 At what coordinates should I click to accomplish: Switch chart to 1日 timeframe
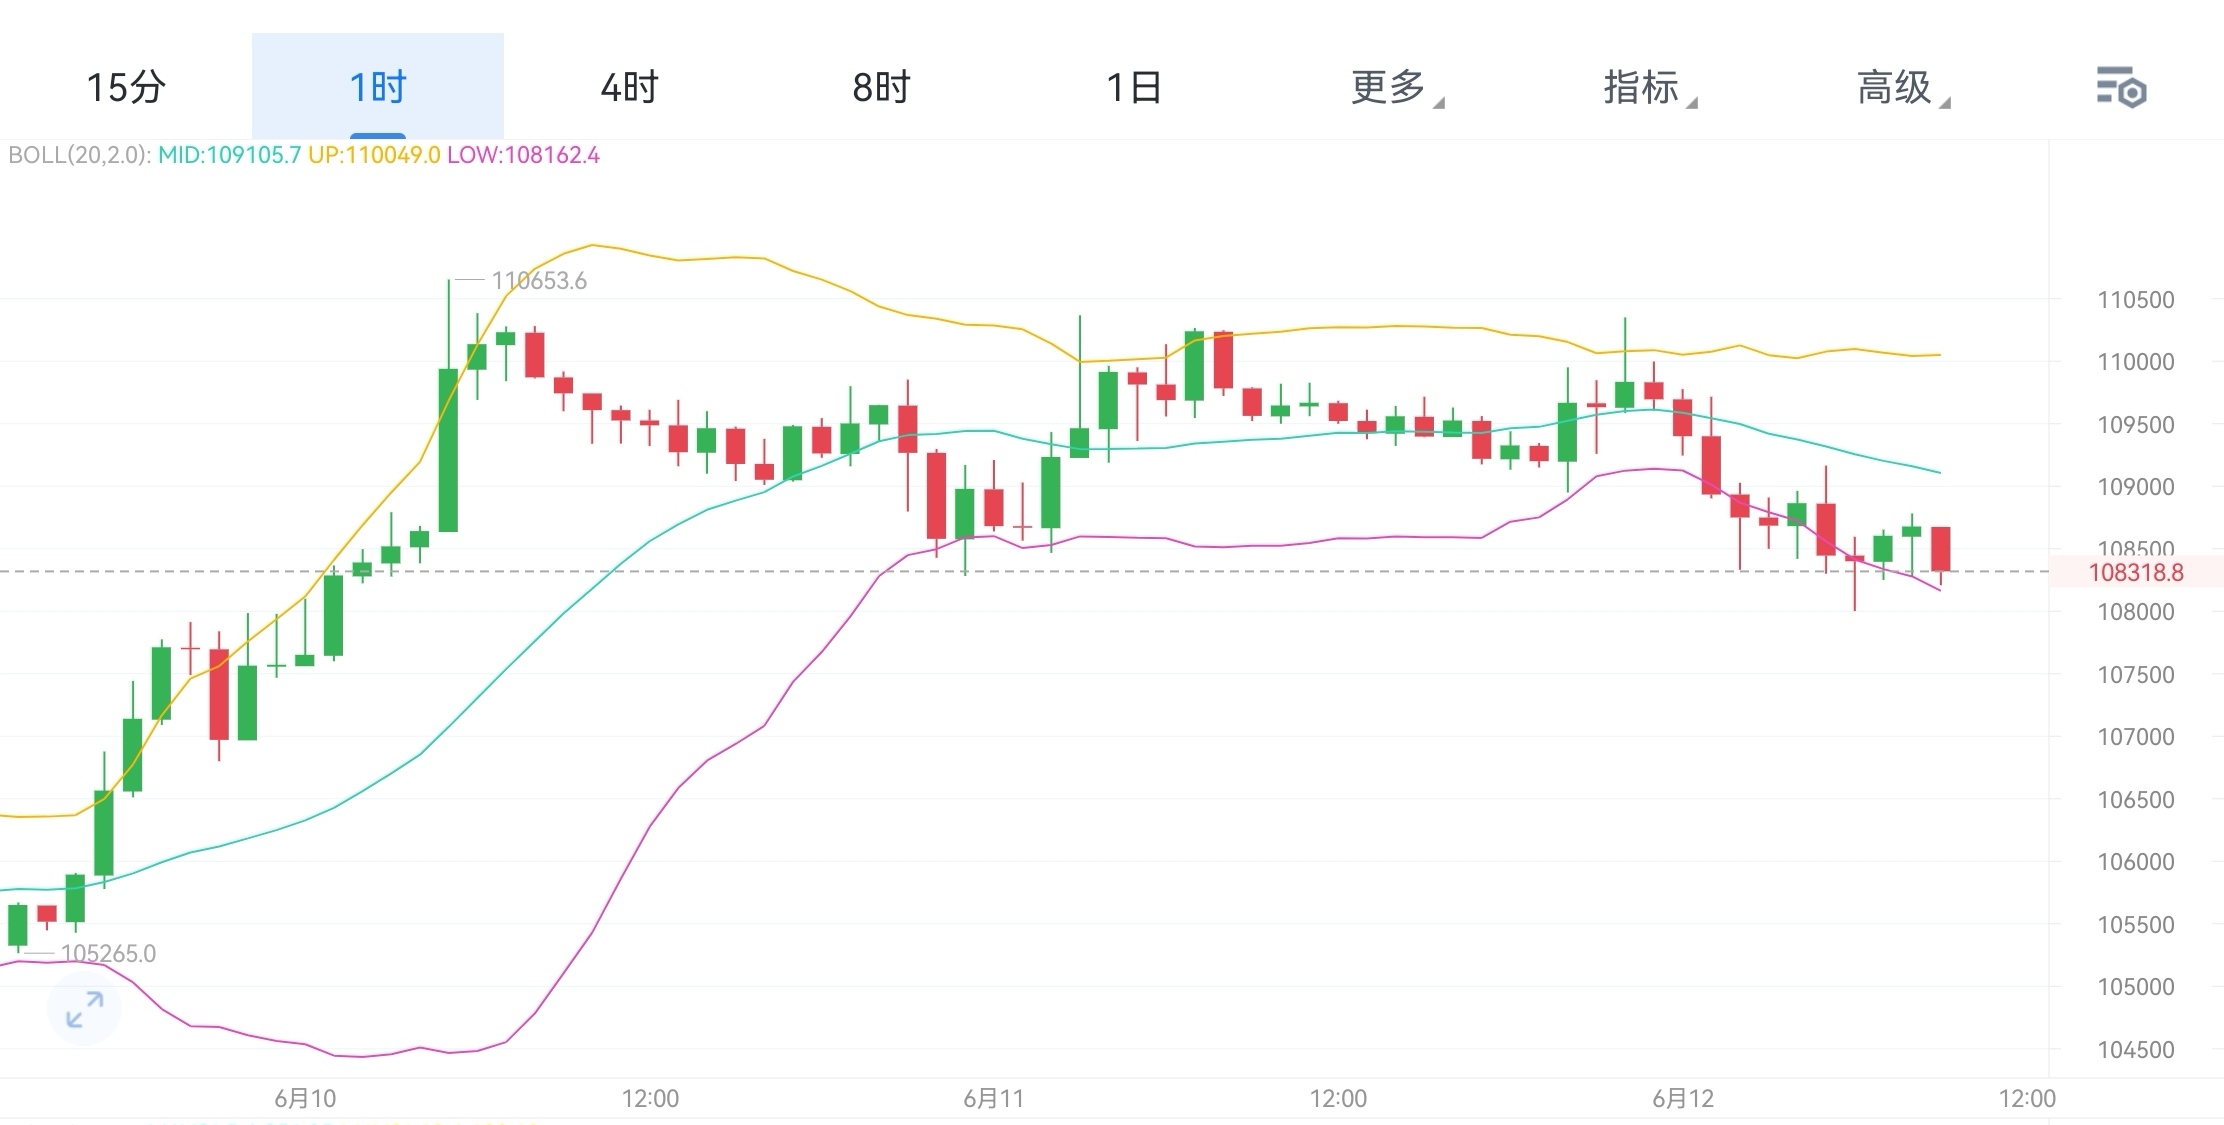(x=1134, y=88)
